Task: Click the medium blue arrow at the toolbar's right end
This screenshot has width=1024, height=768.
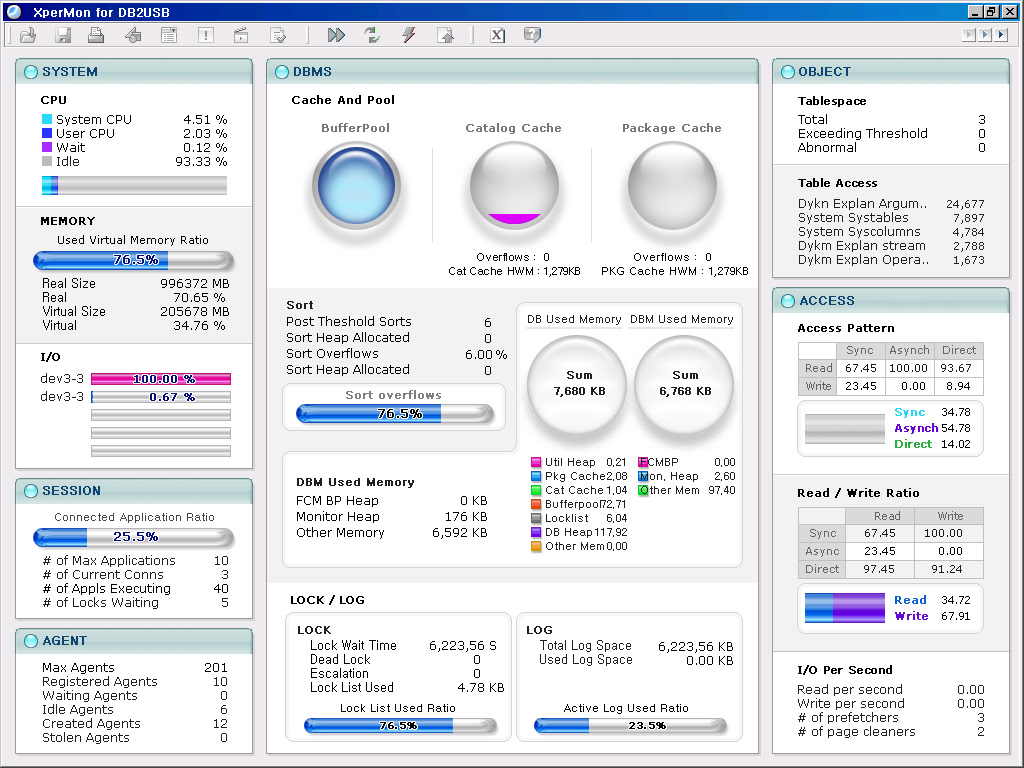Action: click(985, 35)
